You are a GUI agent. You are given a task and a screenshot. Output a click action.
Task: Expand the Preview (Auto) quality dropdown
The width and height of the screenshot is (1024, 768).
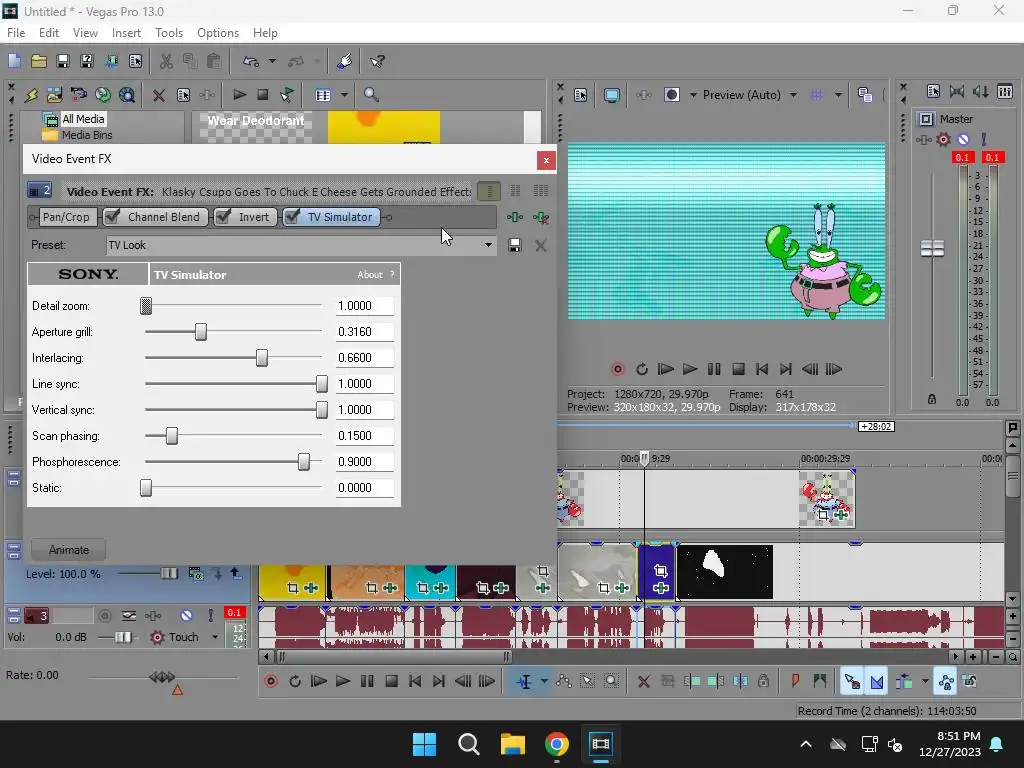(x=793, y=95)
